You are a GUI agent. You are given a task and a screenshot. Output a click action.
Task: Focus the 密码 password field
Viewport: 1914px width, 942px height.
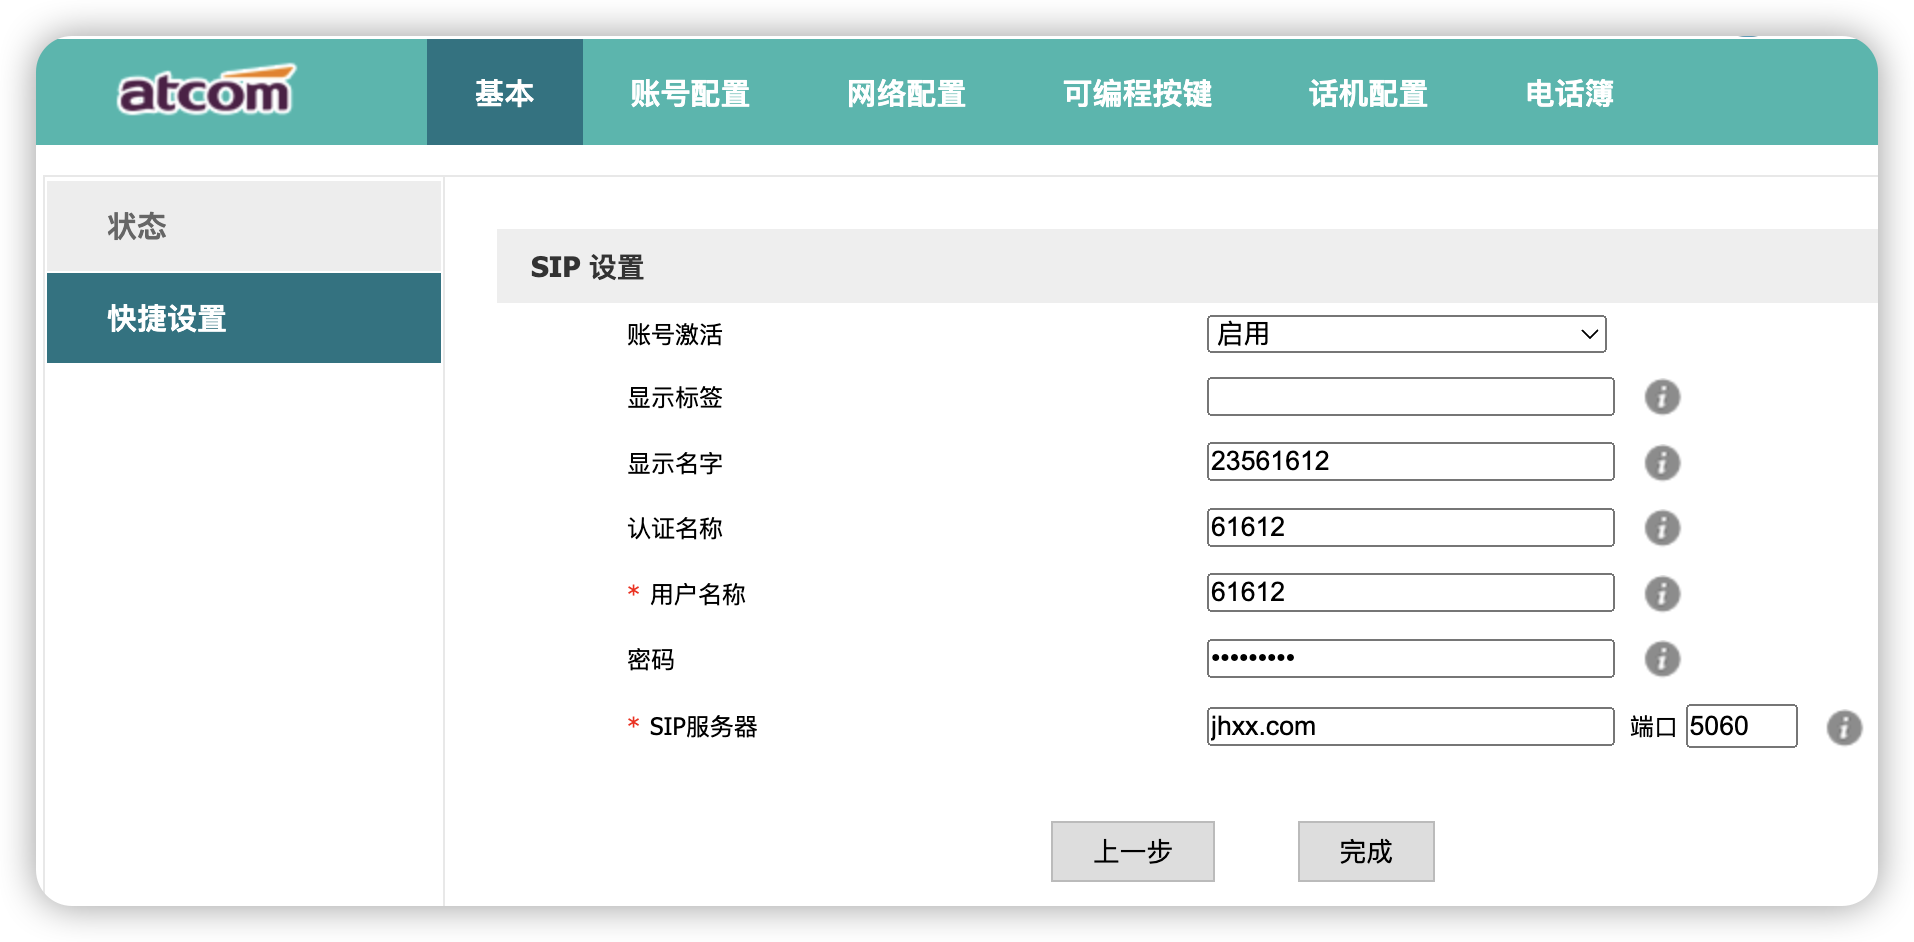1410,658
